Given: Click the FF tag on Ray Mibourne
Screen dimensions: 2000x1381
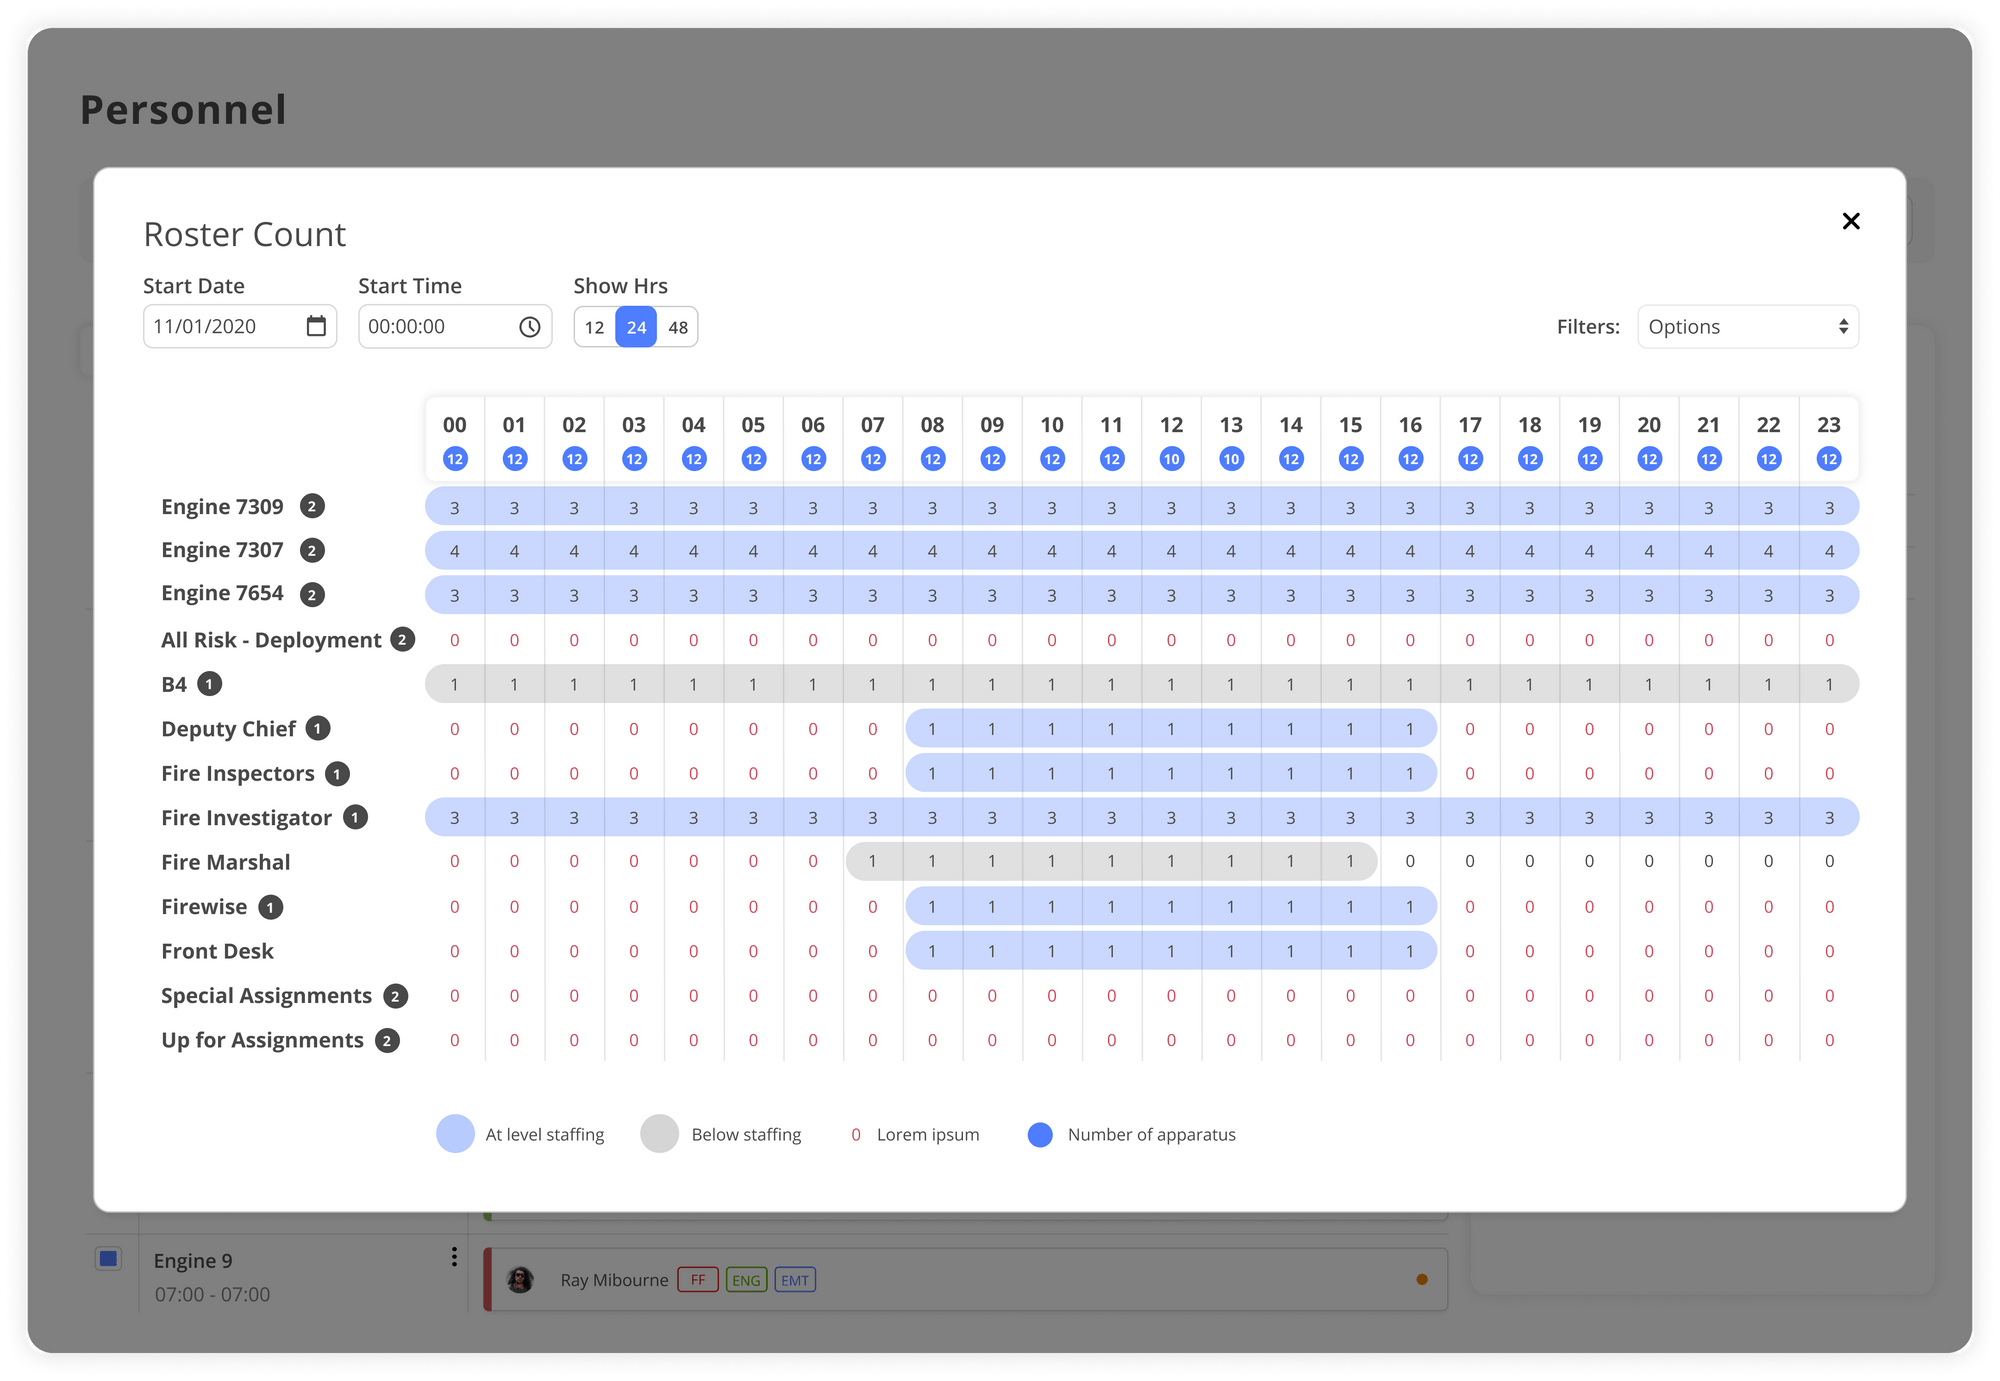Looking at the screenshot, I should coord(698,1279).
